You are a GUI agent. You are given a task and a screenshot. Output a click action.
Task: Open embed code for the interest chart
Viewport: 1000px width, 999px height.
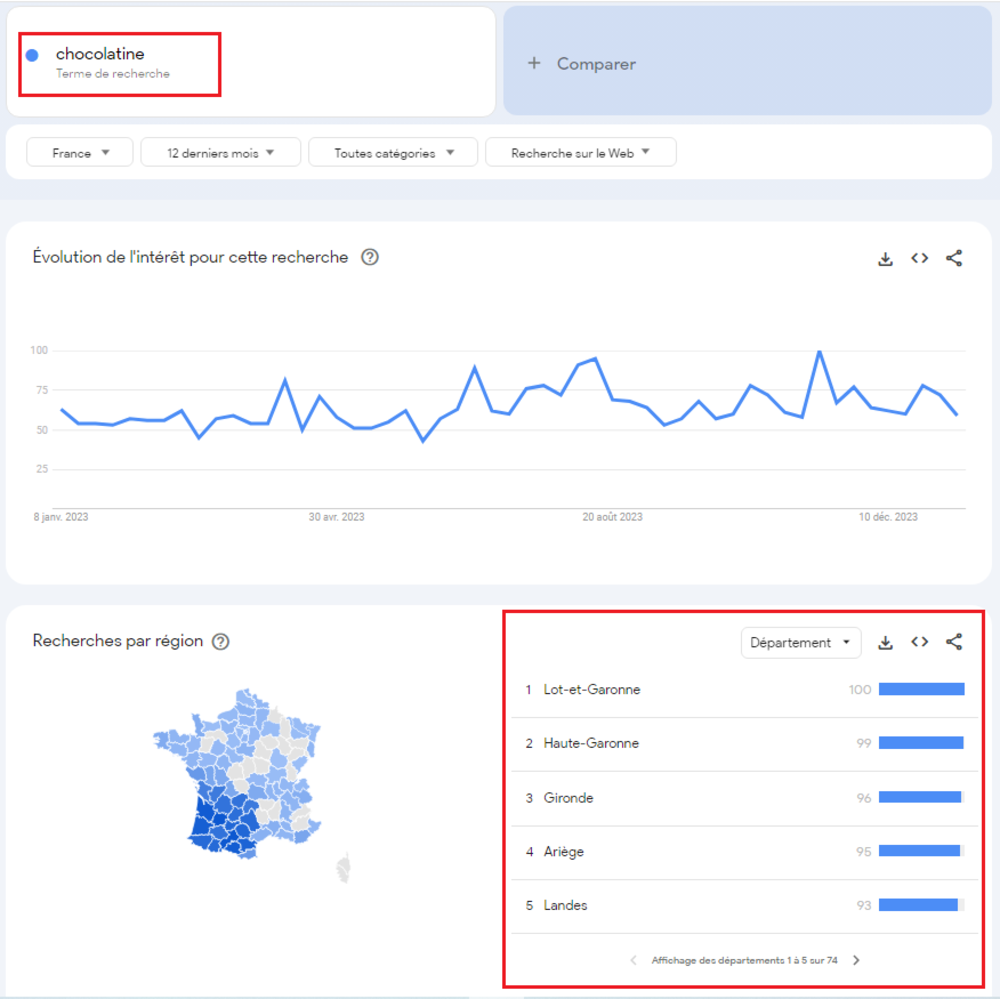tap(919, 258)
